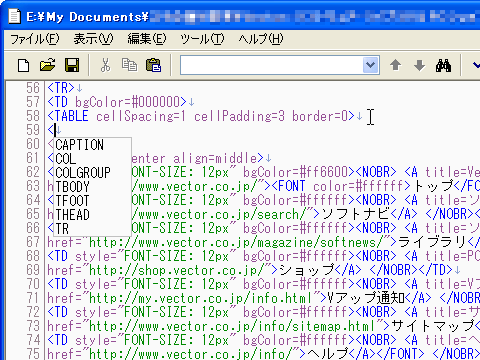The height and width of the screenshot is (360, 480).
Task: Open the 表示(V) menu
Action: click(x=93, y=39)
